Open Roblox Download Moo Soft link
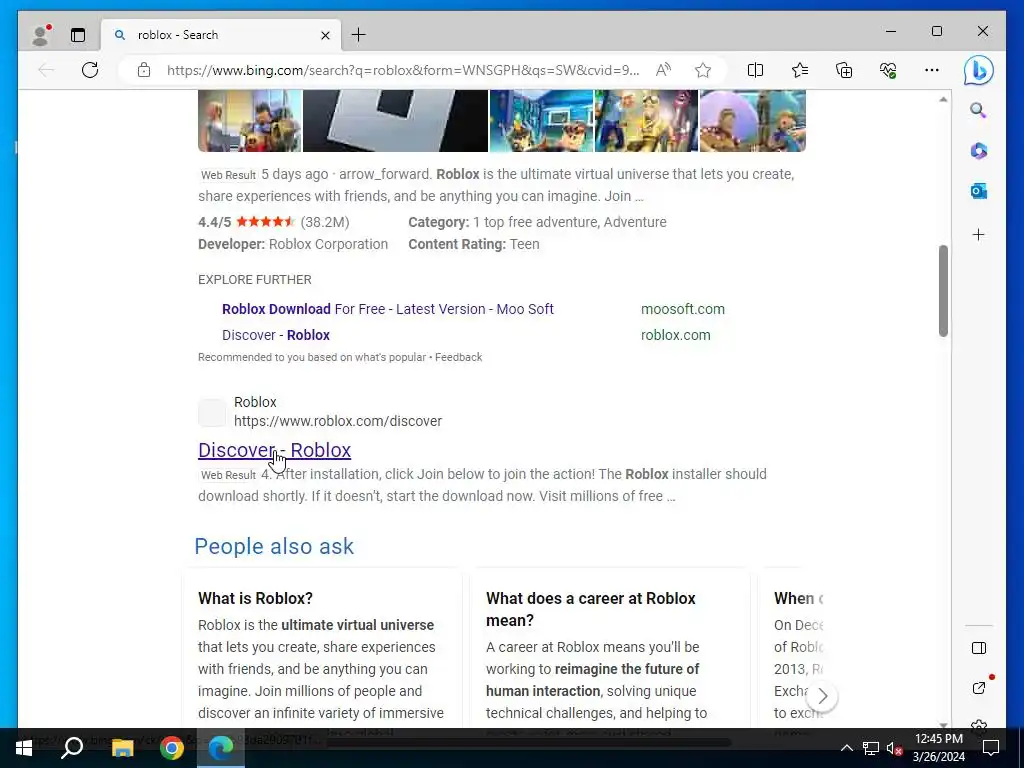This screenshot has height=768, width=1024. click(388, 309)
